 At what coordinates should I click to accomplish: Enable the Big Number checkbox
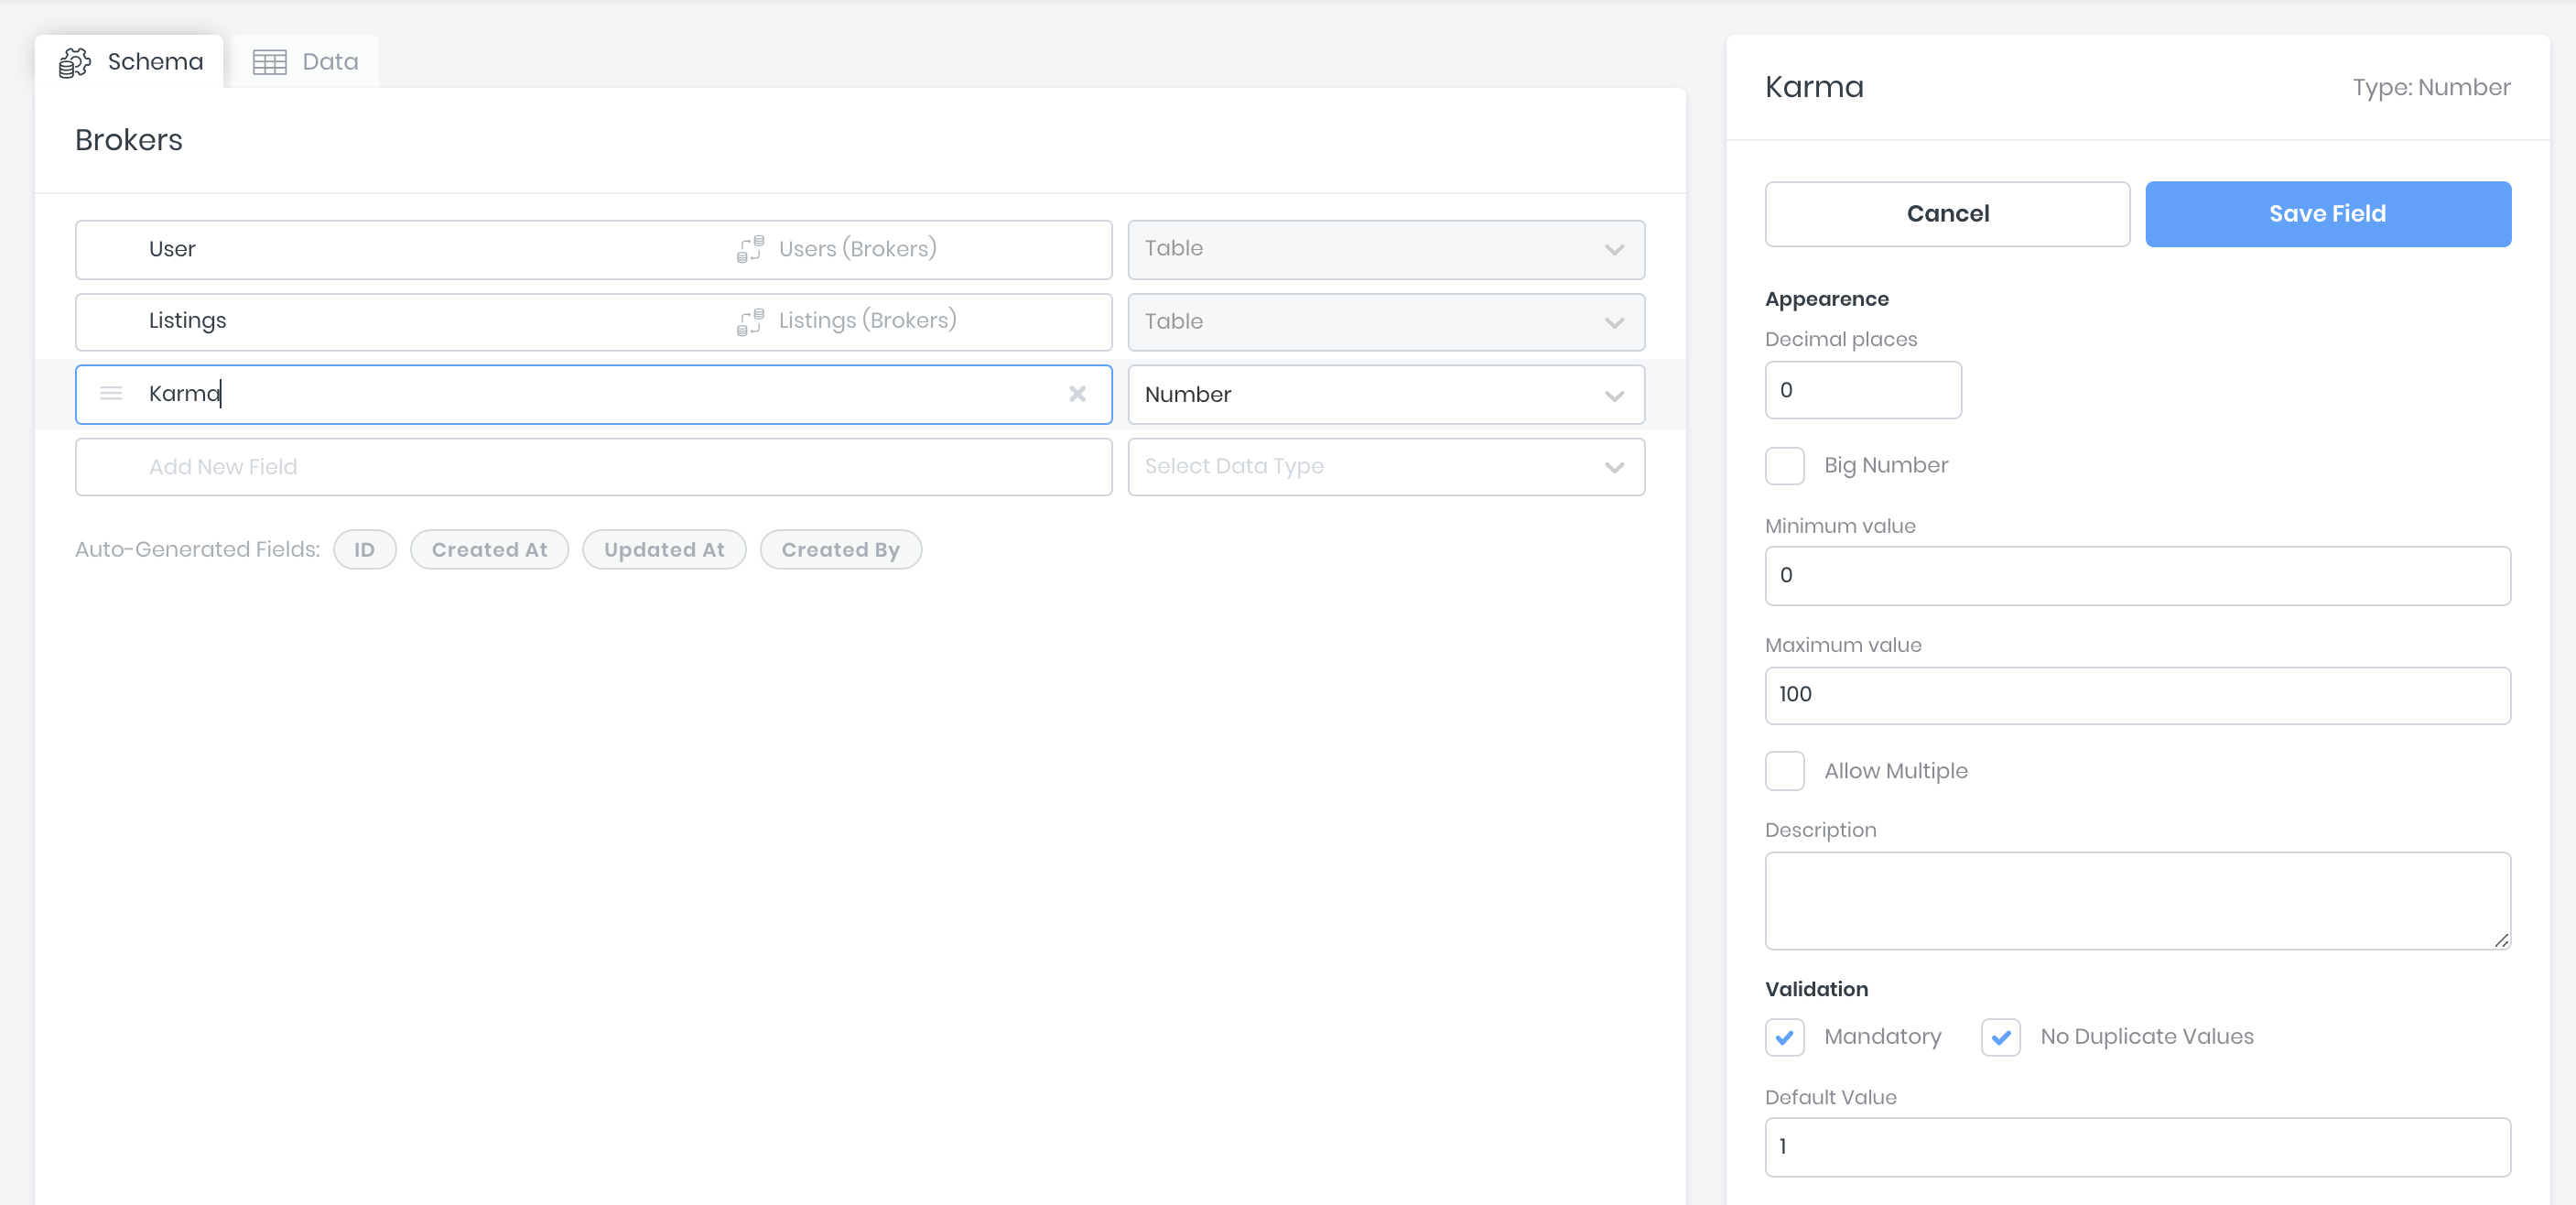1784,466
